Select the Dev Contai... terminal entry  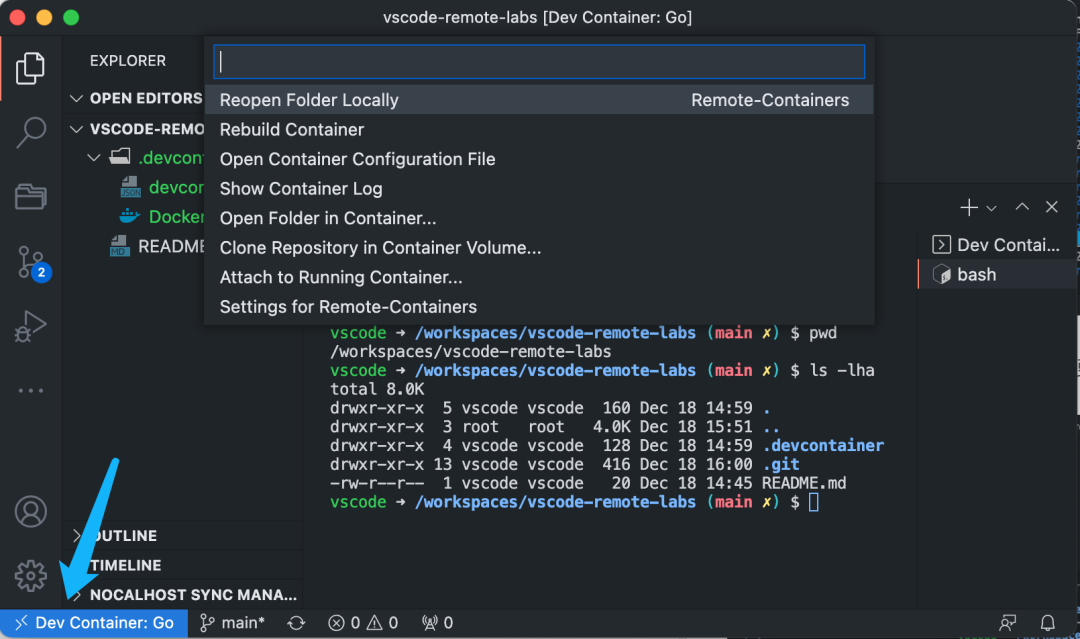click(x=997, y=244)
